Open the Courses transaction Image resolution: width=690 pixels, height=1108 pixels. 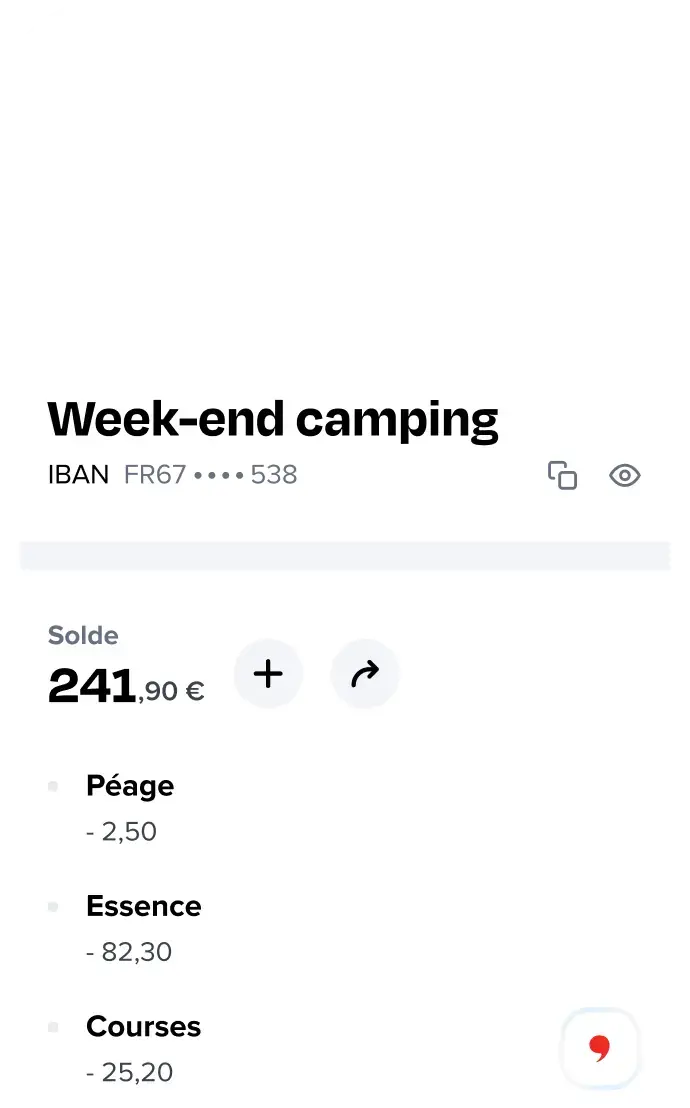point(345,1048)
